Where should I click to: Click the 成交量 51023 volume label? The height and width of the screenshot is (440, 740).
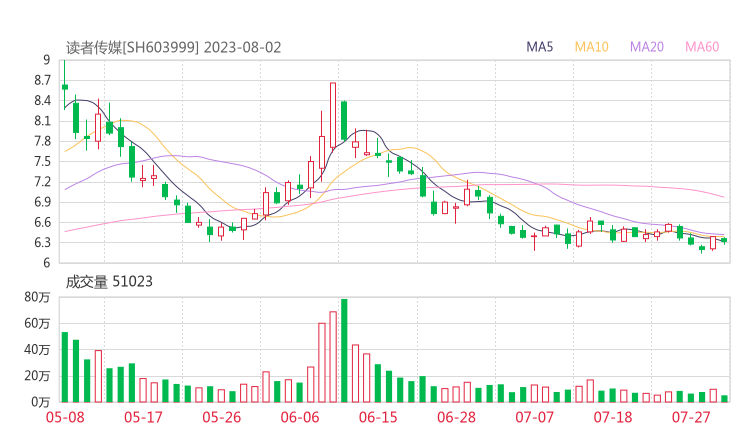click(x=109, y=282)
